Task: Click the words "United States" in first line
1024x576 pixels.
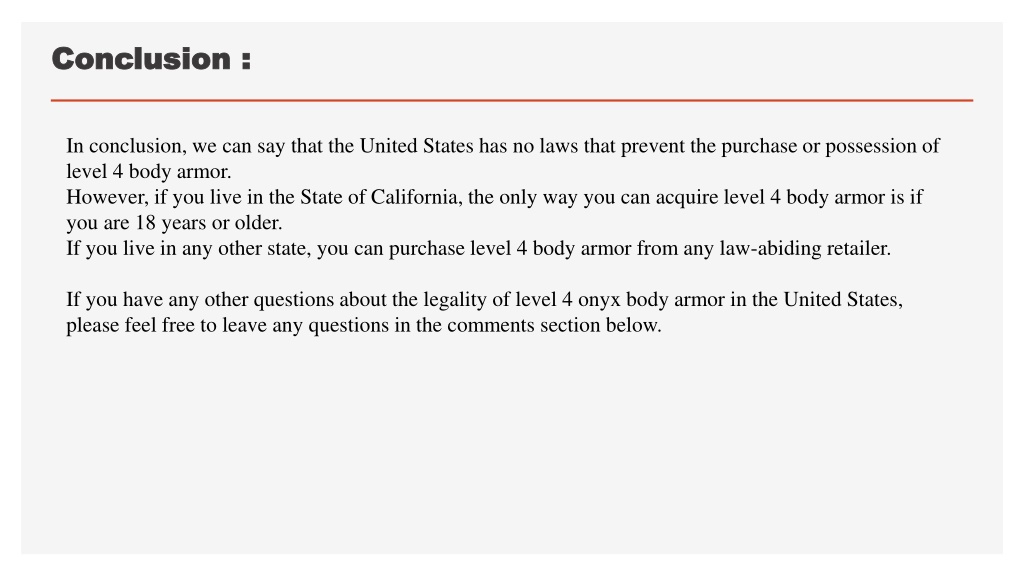Action: [417, 146]
